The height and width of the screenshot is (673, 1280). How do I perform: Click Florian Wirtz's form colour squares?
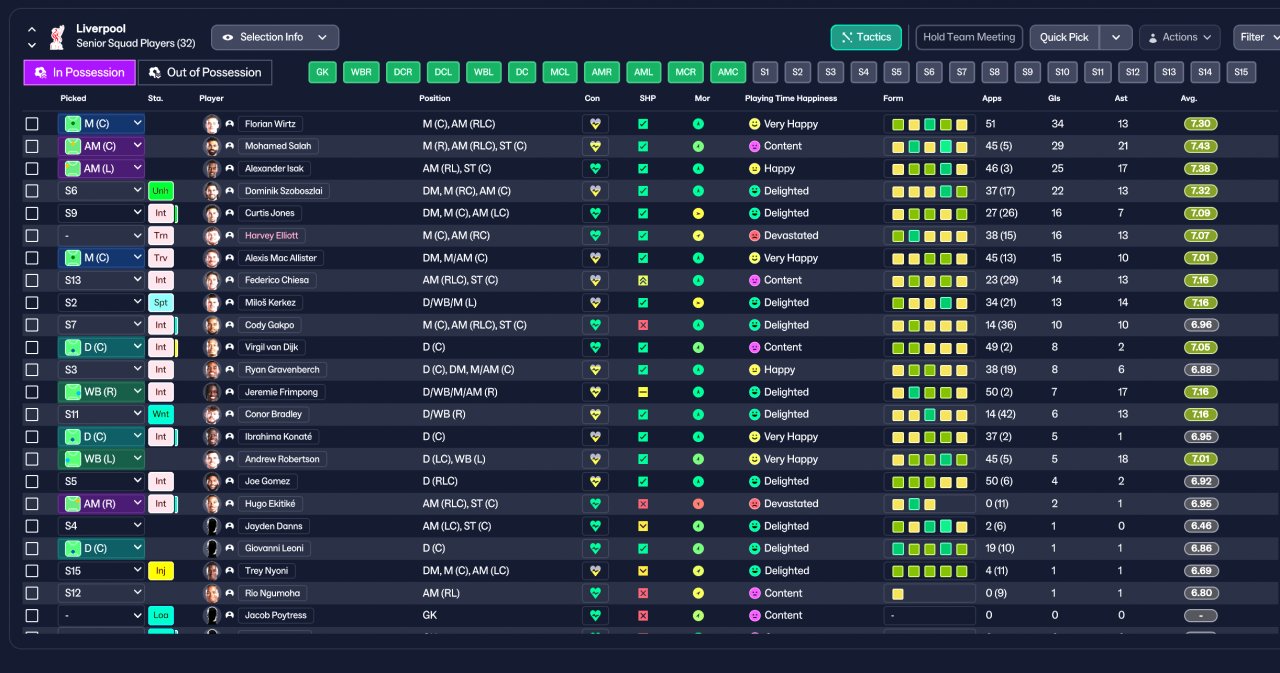point(929,124)
